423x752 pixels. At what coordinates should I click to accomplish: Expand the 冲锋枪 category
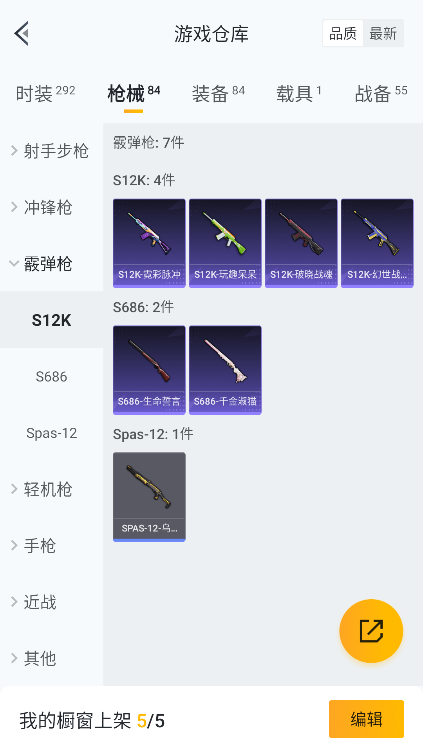pos(51,207)
